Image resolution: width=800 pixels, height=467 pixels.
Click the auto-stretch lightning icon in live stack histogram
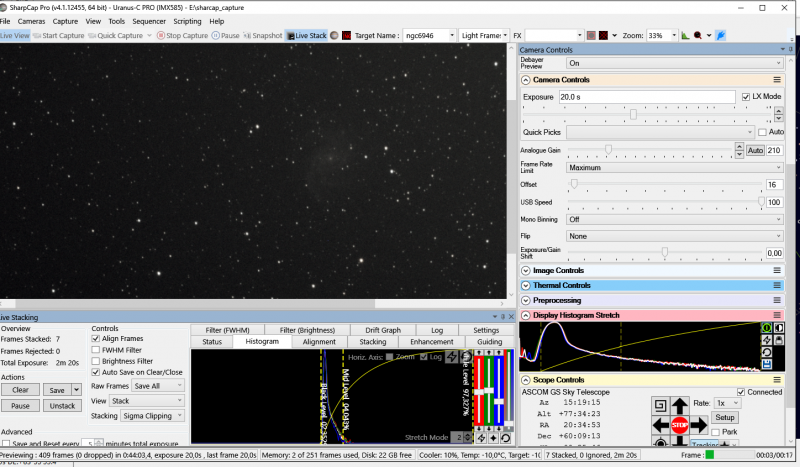click(452, 357)
